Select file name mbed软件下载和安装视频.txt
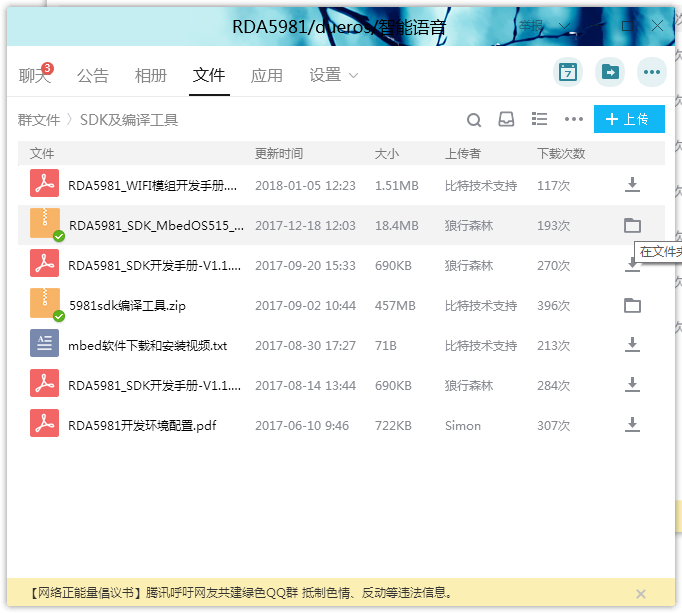Screen dimensions: 682x613 pyautogui.click(x=147, y=346)
